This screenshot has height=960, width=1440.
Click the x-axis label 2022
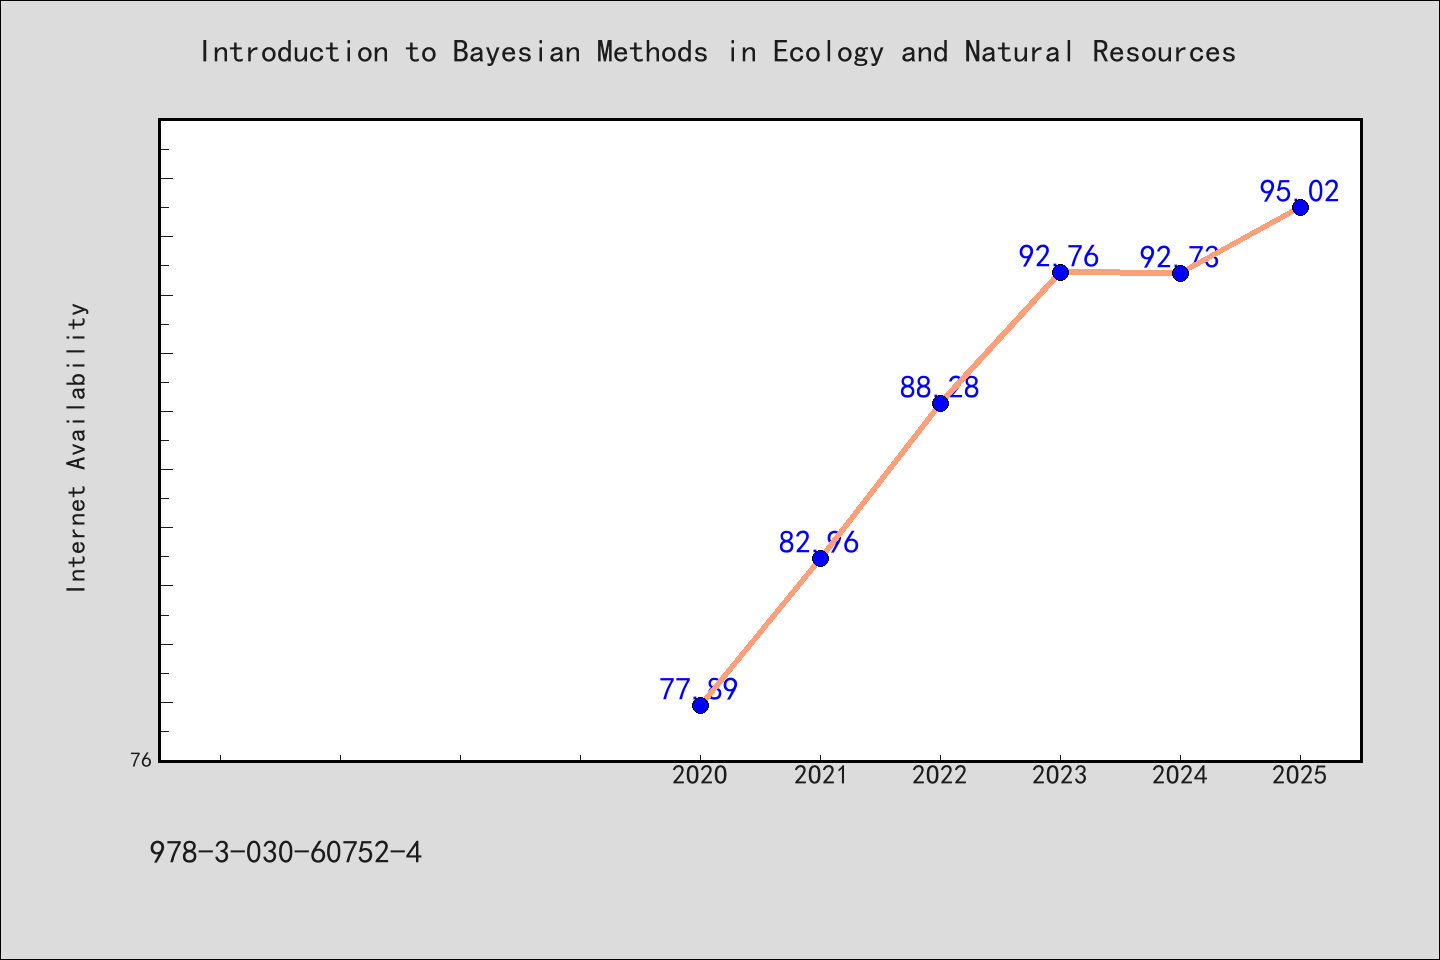(940, 775)
